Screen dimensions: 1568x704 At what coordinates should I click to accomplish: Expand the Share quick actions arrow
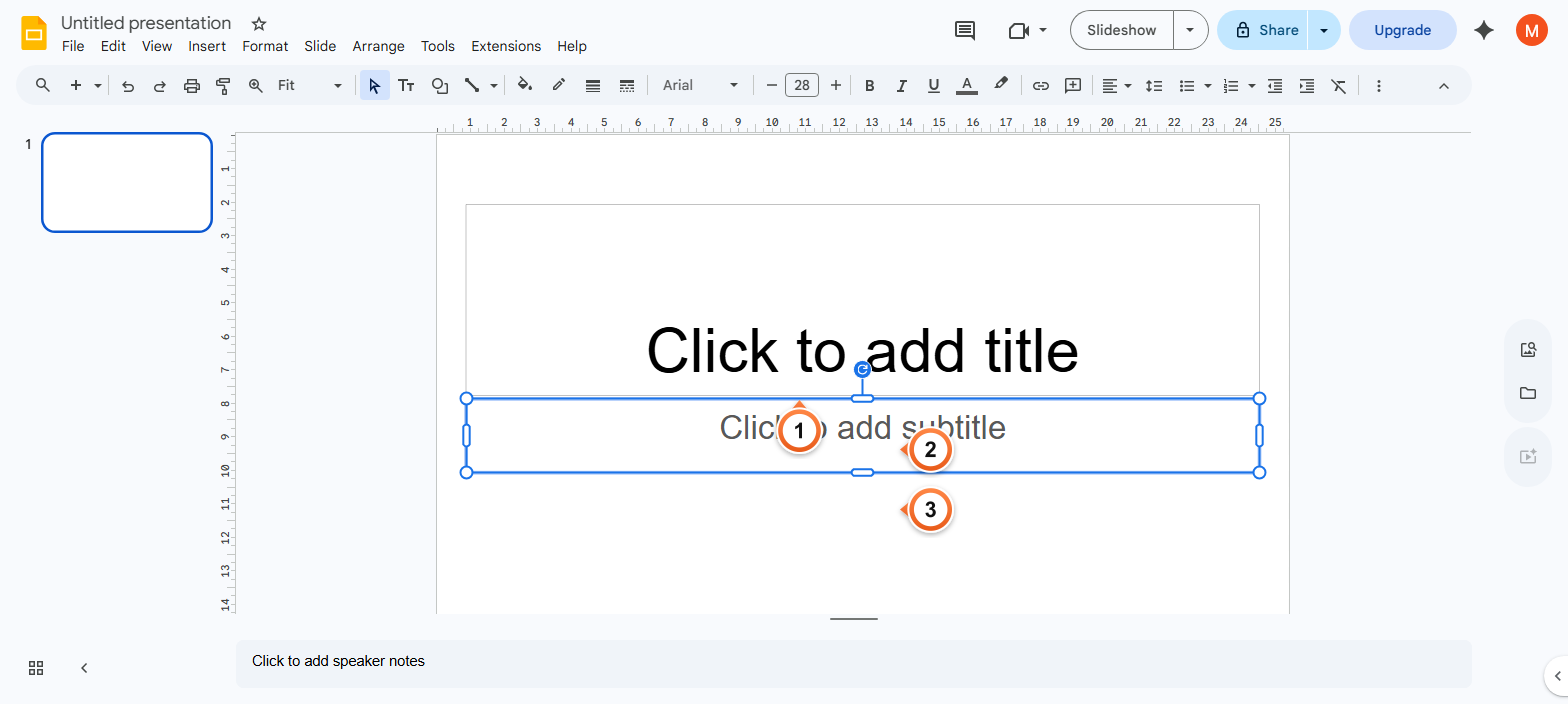coord(1324,30)
